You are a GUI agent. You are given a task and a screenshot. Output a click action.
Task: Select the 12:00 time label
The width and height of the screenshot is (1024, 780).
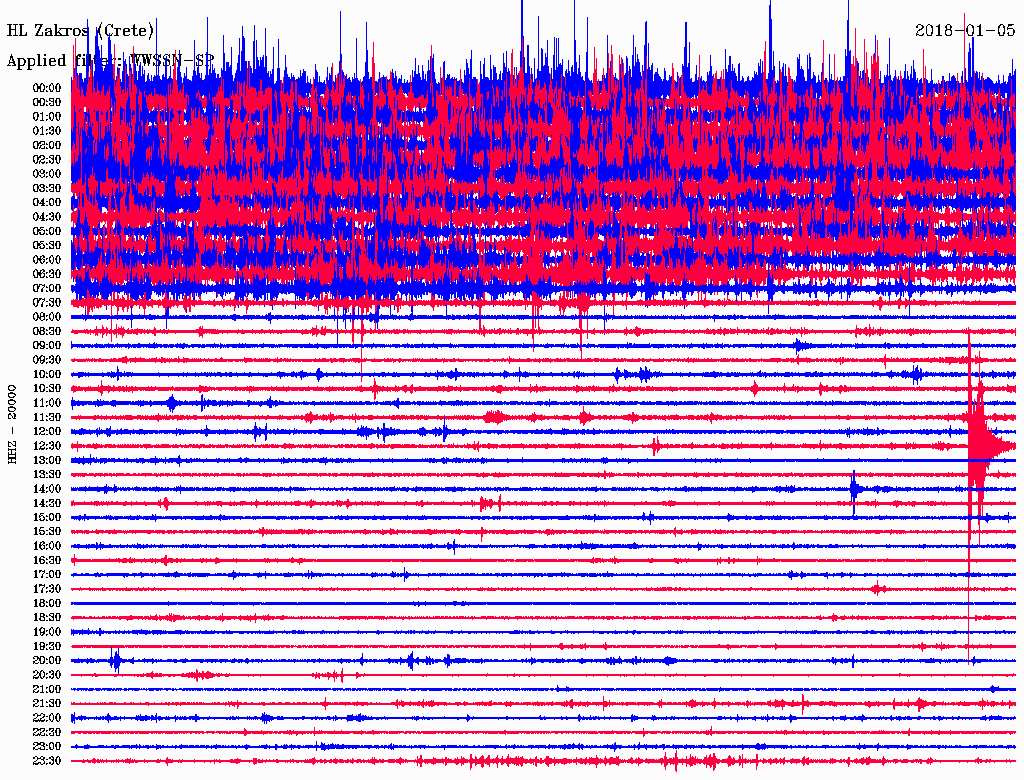pos(47,432)
